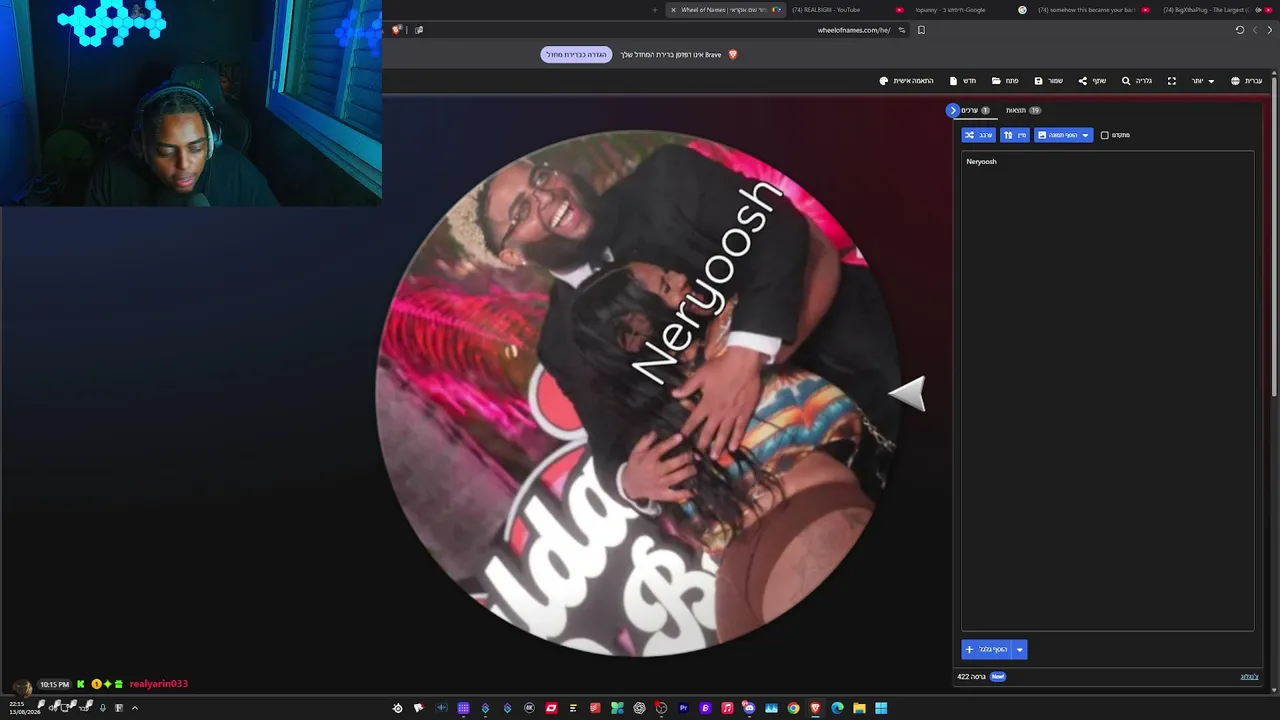
Task: Open the More menu dropdown
Action: pos(1202,81)
